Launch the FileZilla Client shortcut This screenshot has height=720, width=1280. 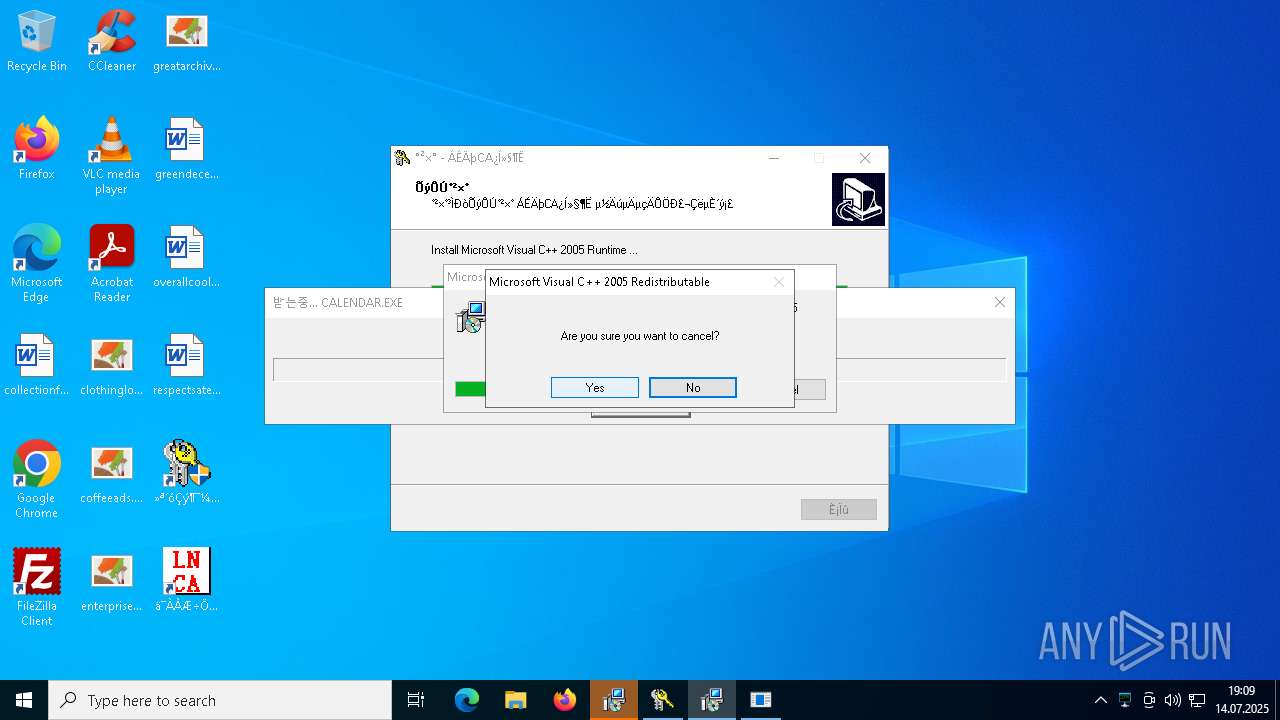coord(37,589)
